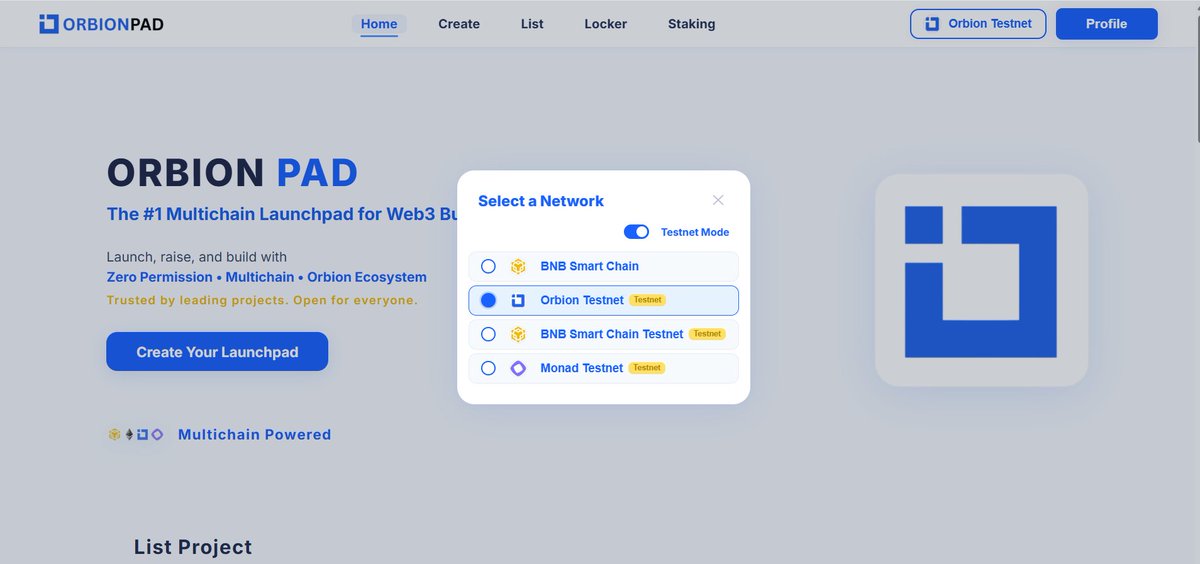Select the Monad Testnet radio button
This screenshot has width=1200, height=564.
[488, 368]
